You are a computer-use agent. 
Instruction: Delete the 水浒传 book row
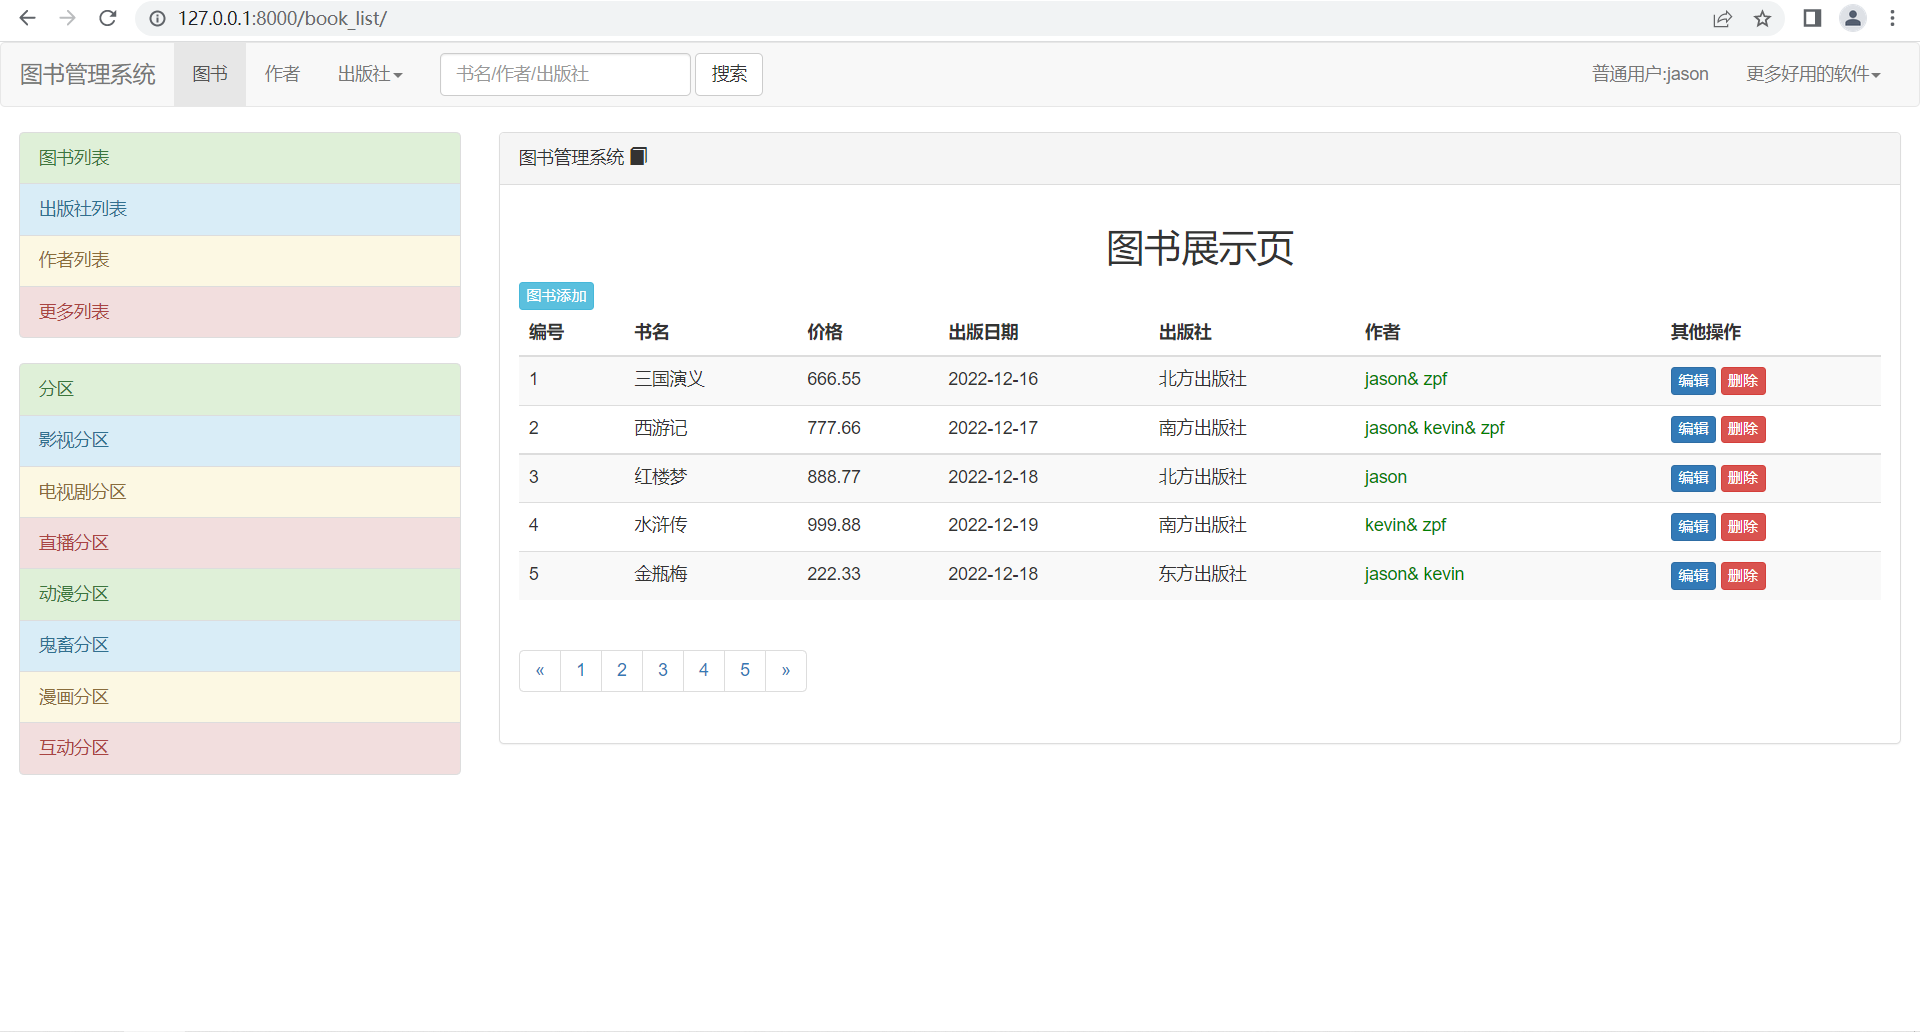coord(1743,527)
